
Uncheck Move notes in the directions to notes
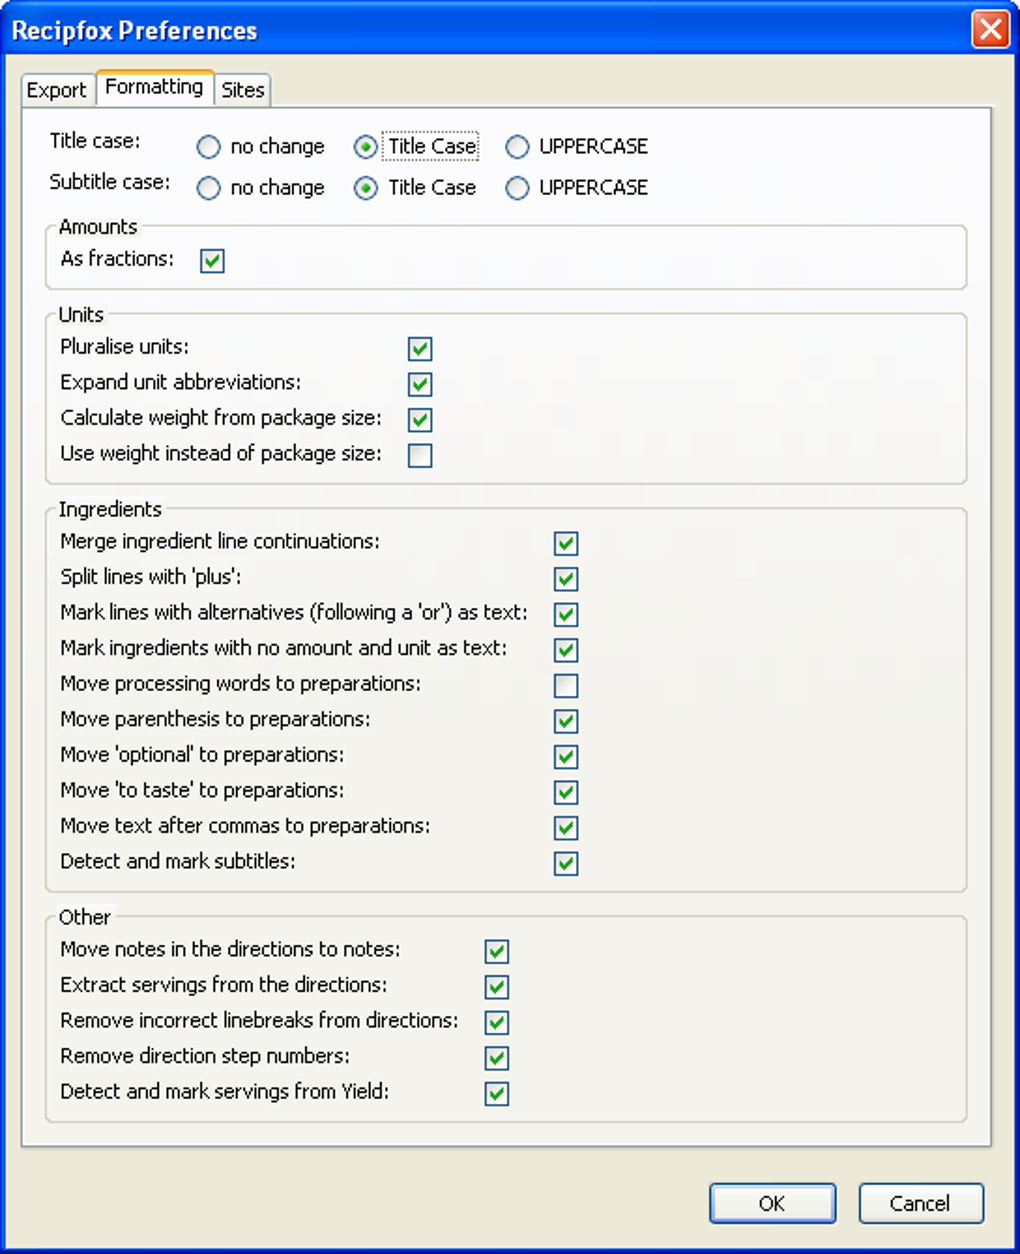click(x=497, y=951)
